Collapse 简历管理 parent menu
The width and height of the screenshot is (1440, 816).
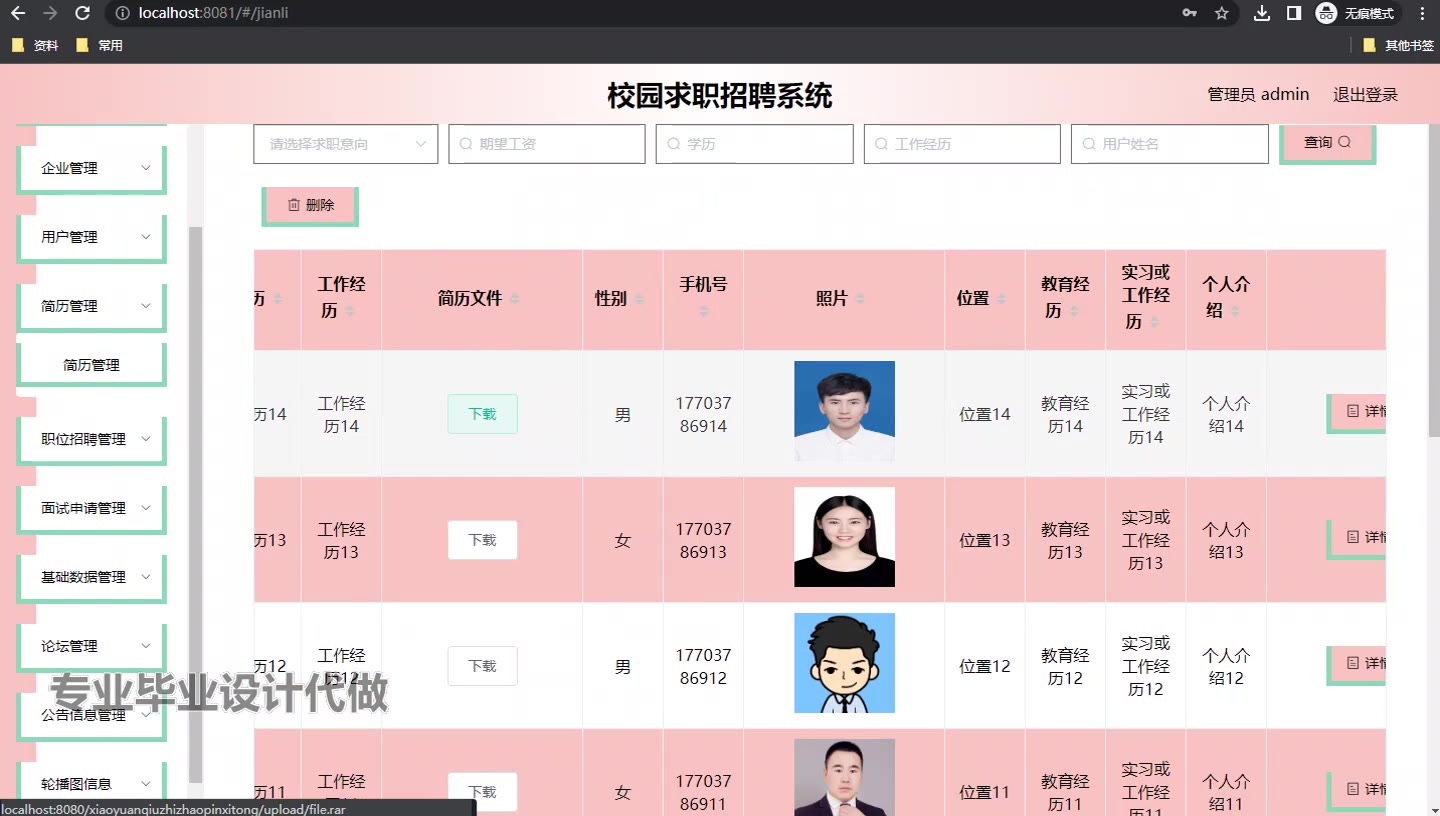pyautogui.click(x=90, y=306)
